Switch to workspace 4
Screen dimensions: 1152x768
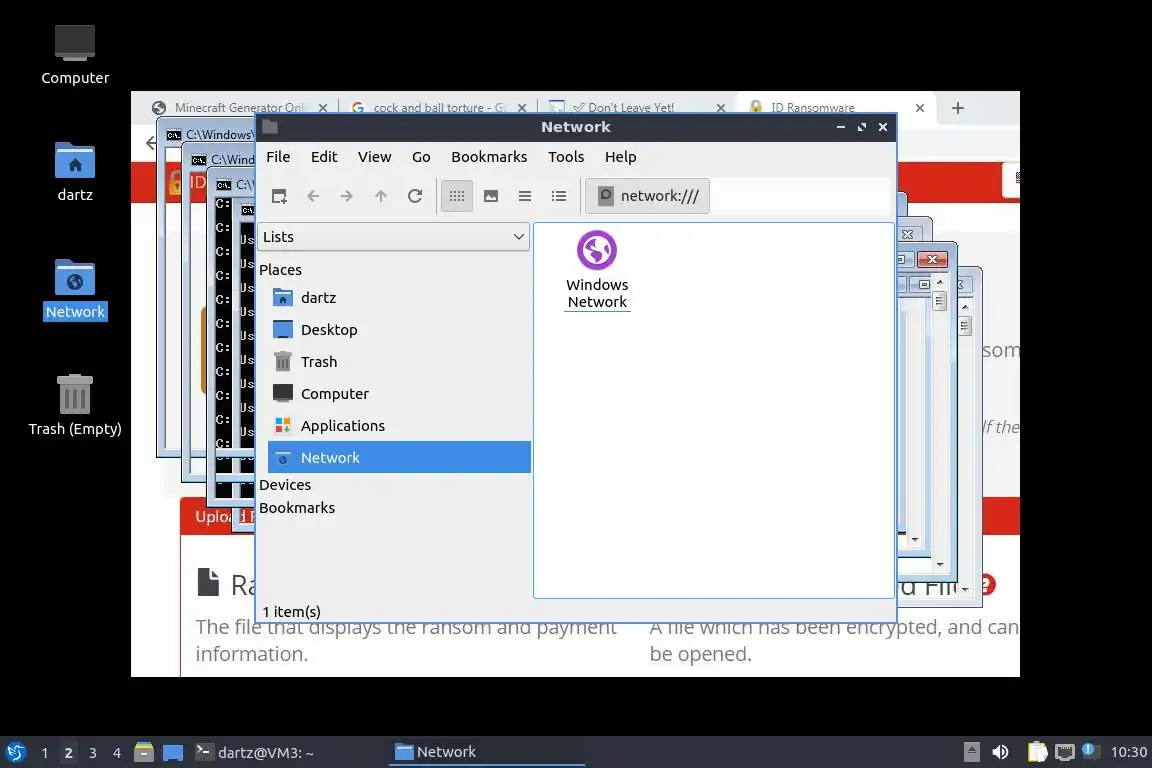point(117,753)
